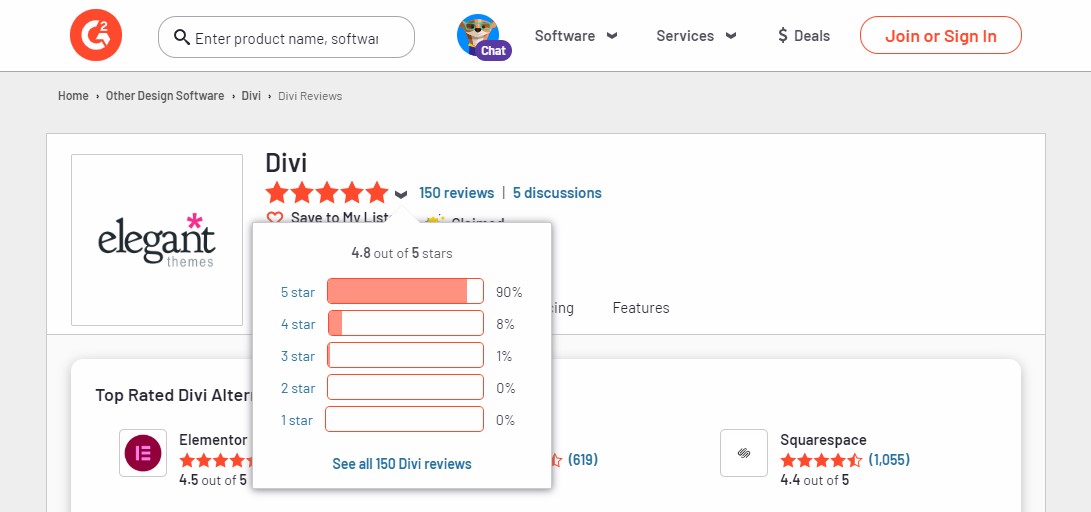Click the Join or Sign In button
Screen dimensions: 1091x512
941,35
